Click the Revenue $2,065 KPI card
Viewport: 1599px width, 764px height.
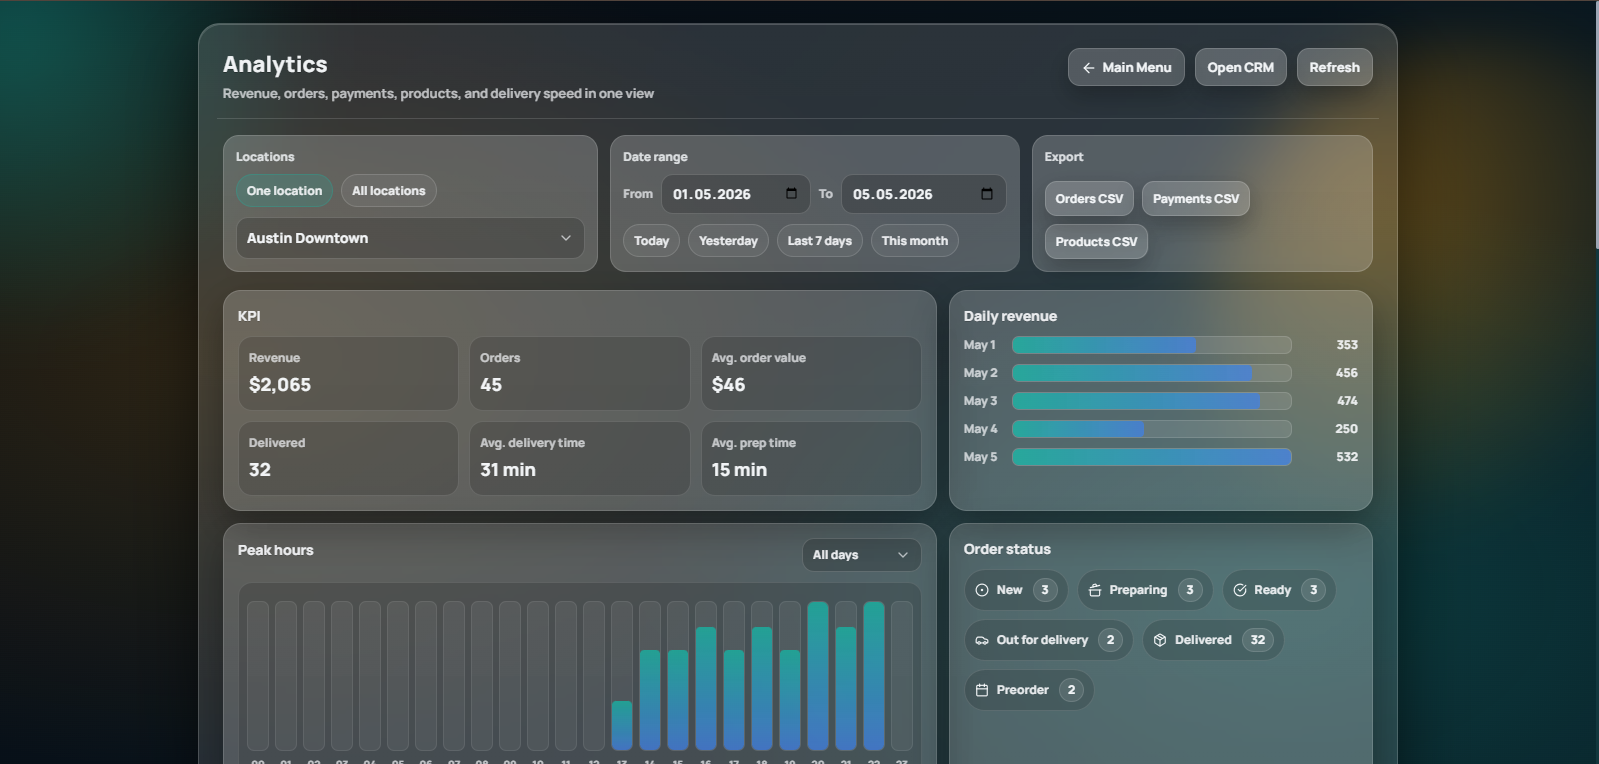point(348,373)
